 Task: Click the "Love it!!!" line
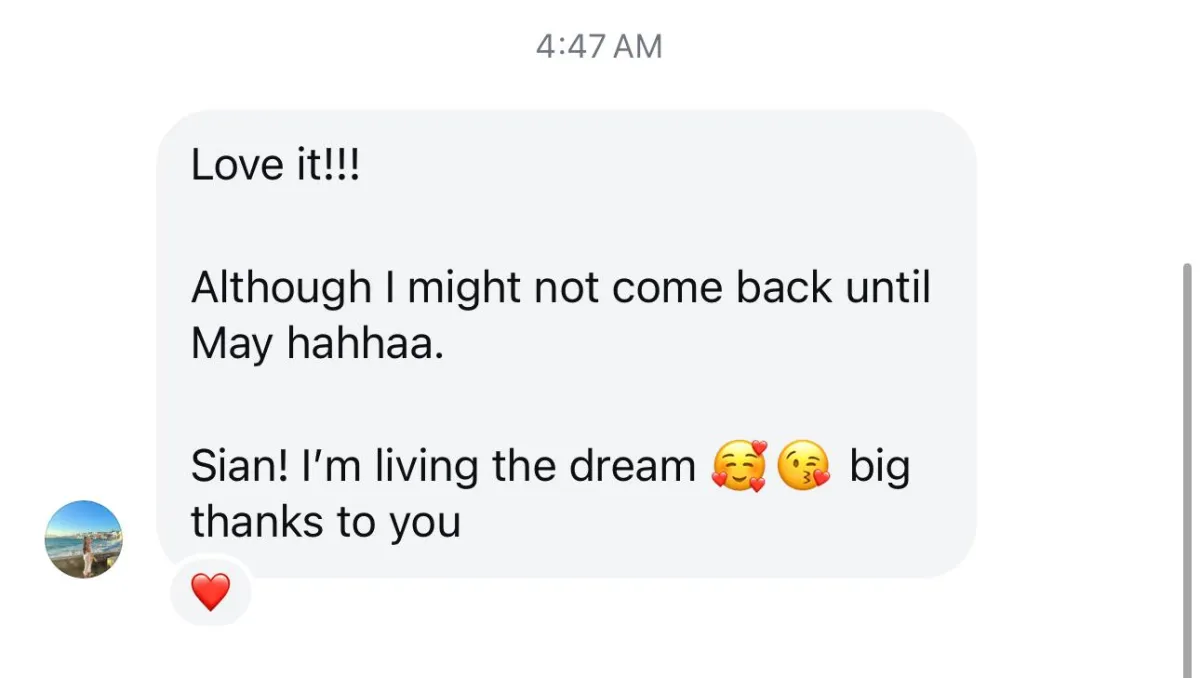tap(274, 165)
